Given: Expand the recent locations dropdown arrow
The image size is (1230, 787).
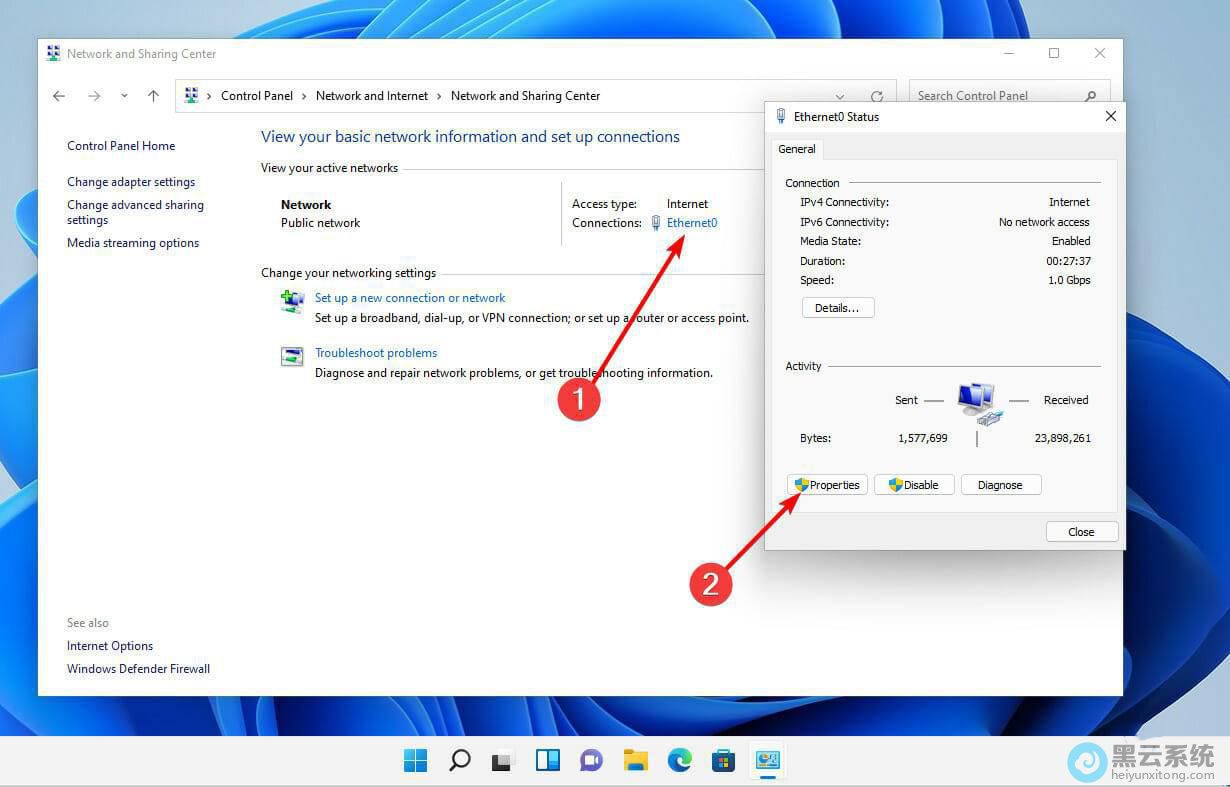Looking at the screenshot, I should (124, 96).
